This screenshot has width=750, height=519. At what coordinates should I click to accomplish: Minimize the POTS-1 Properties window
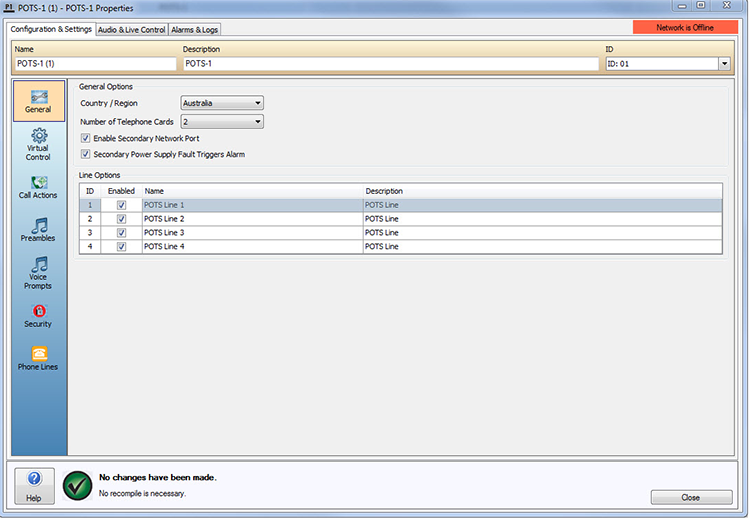click(683, 6)
